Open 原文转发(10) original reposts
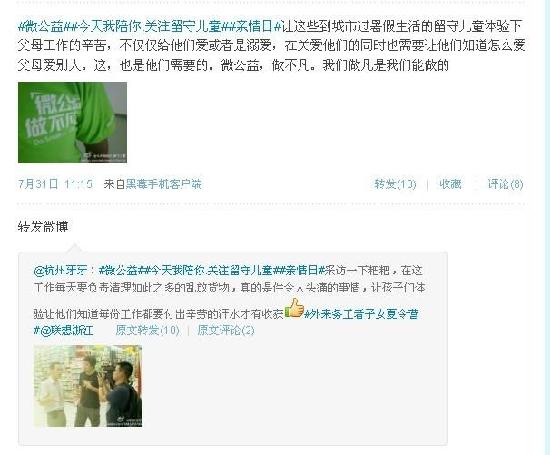 coord(148,330)
